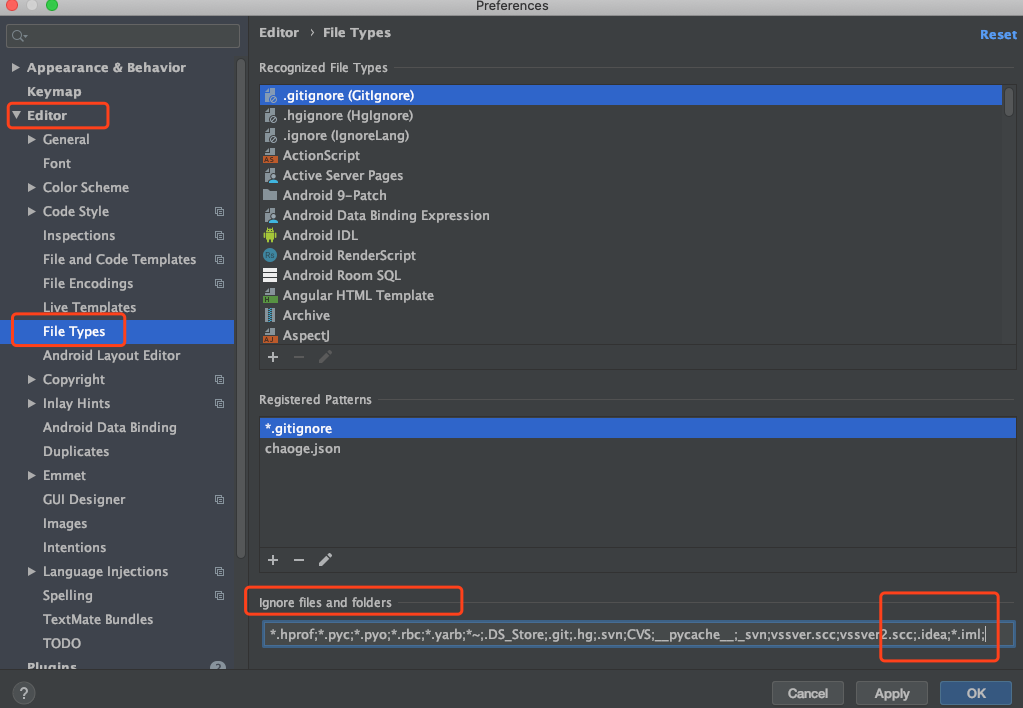The width and height of the screenshot is (1023, 708).
Task: Click the search magnifier icon
Action: 20,36
